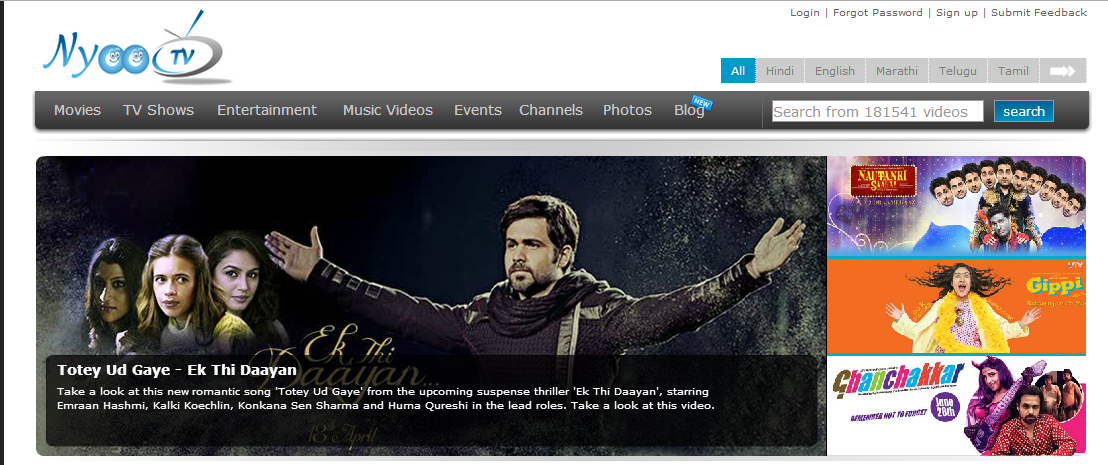
Task: Open the Channels menu
Action: 551,110
